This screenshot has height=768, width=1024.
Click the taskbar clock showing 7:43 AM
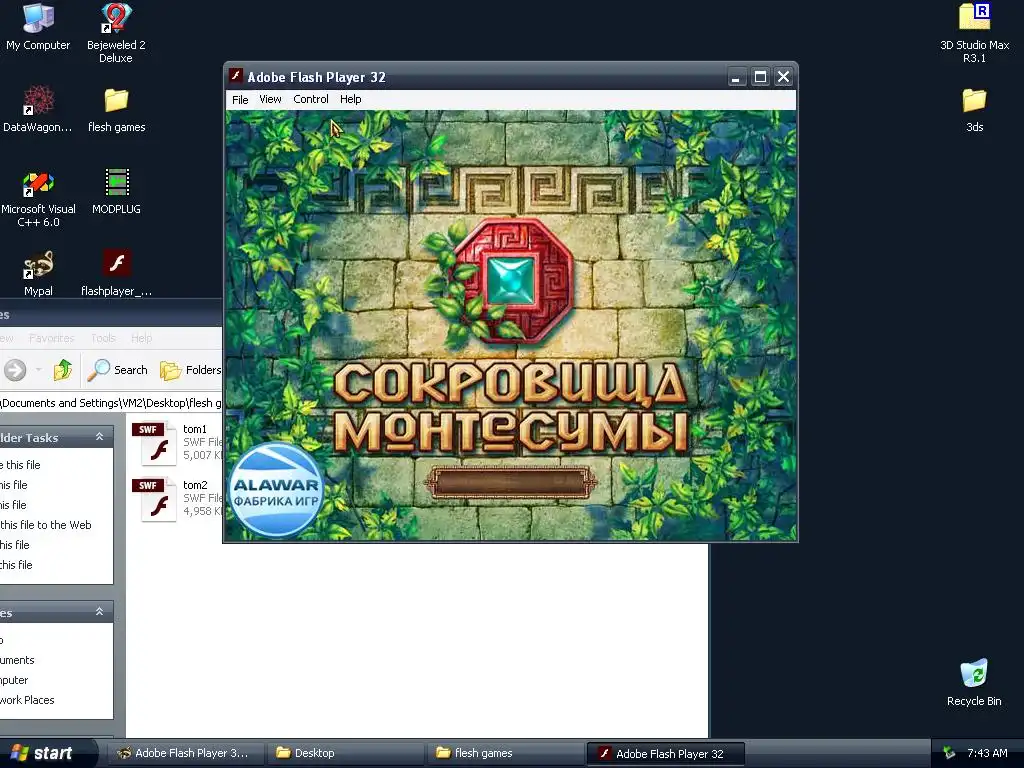click(x=987, y=753)
